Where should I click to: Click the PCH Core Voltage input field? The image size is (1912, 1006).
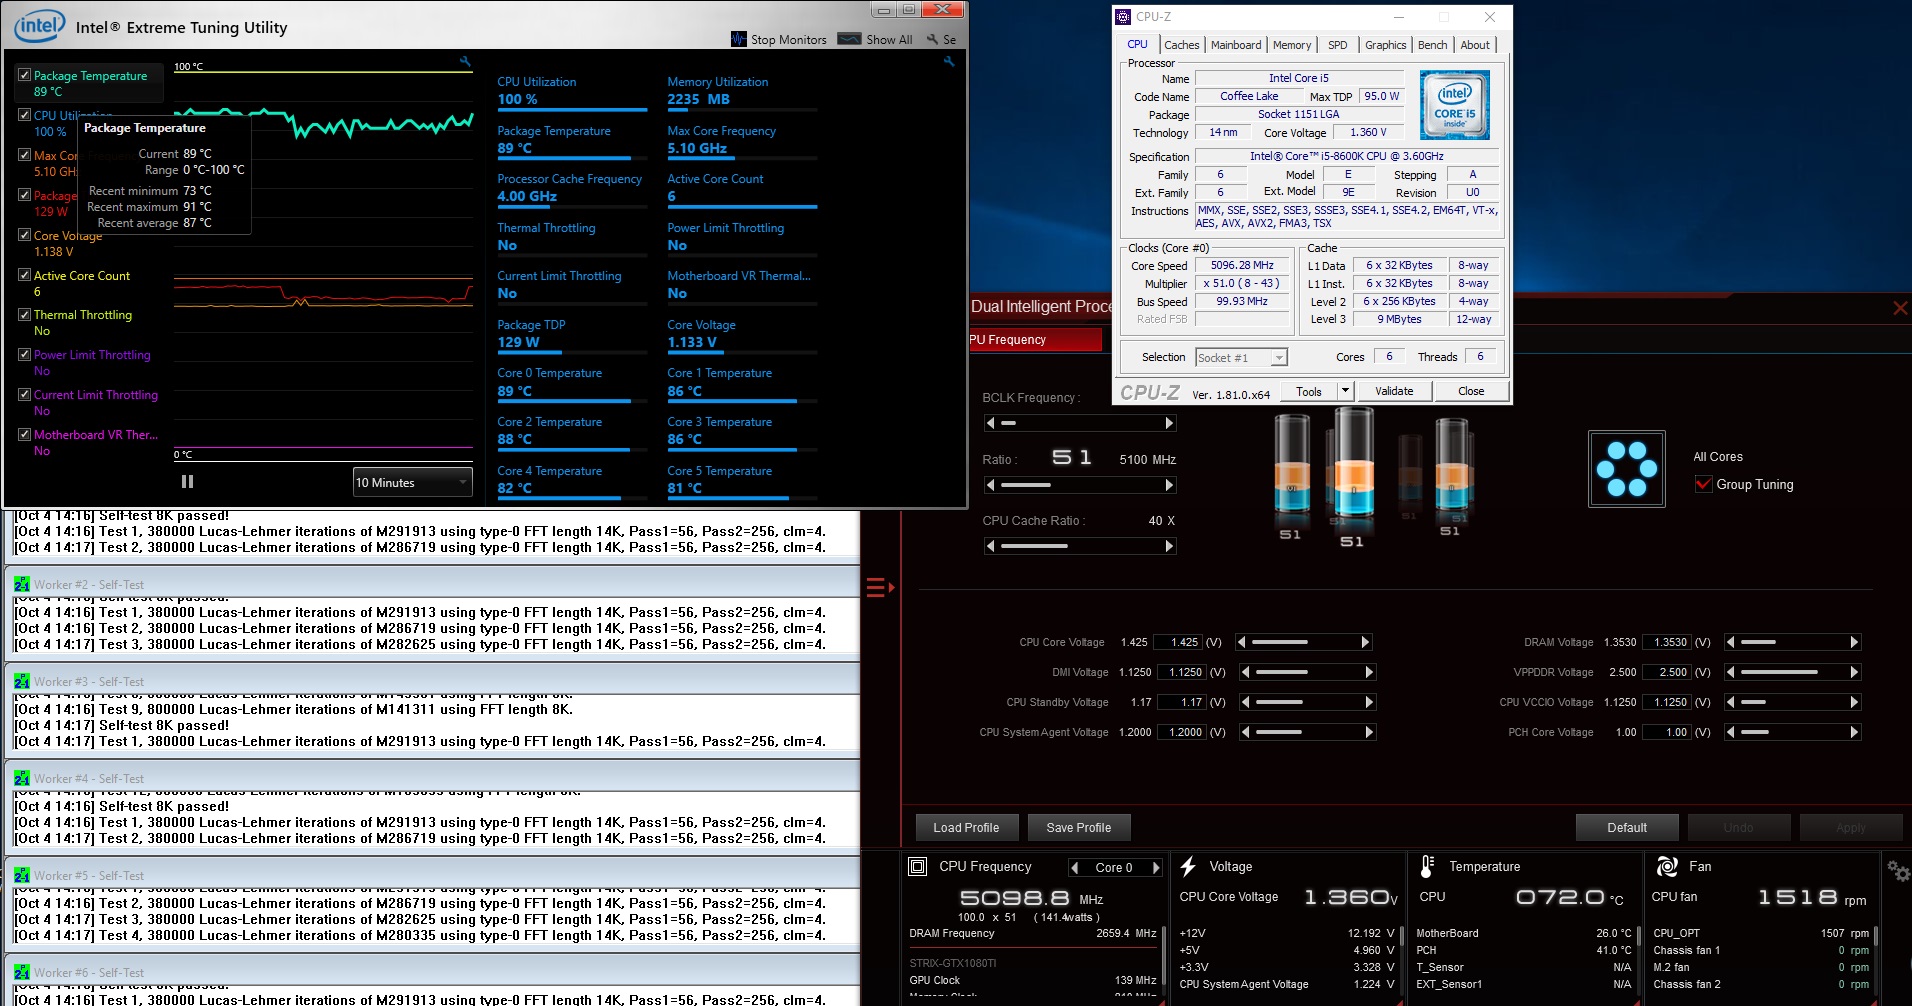1666,732
